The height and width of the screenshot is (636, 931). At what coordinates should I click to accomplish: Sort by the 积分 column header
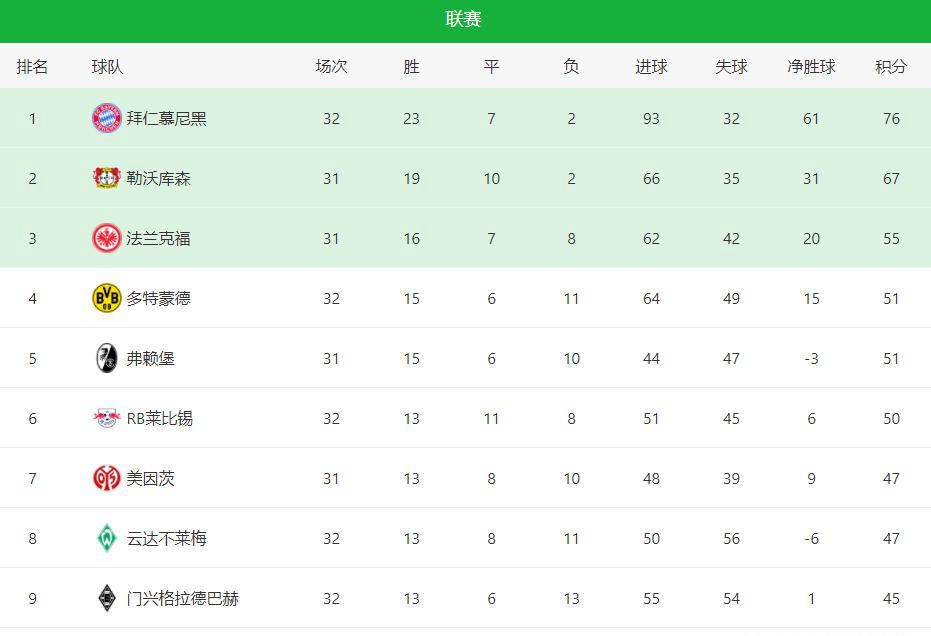tap(891, 67)
